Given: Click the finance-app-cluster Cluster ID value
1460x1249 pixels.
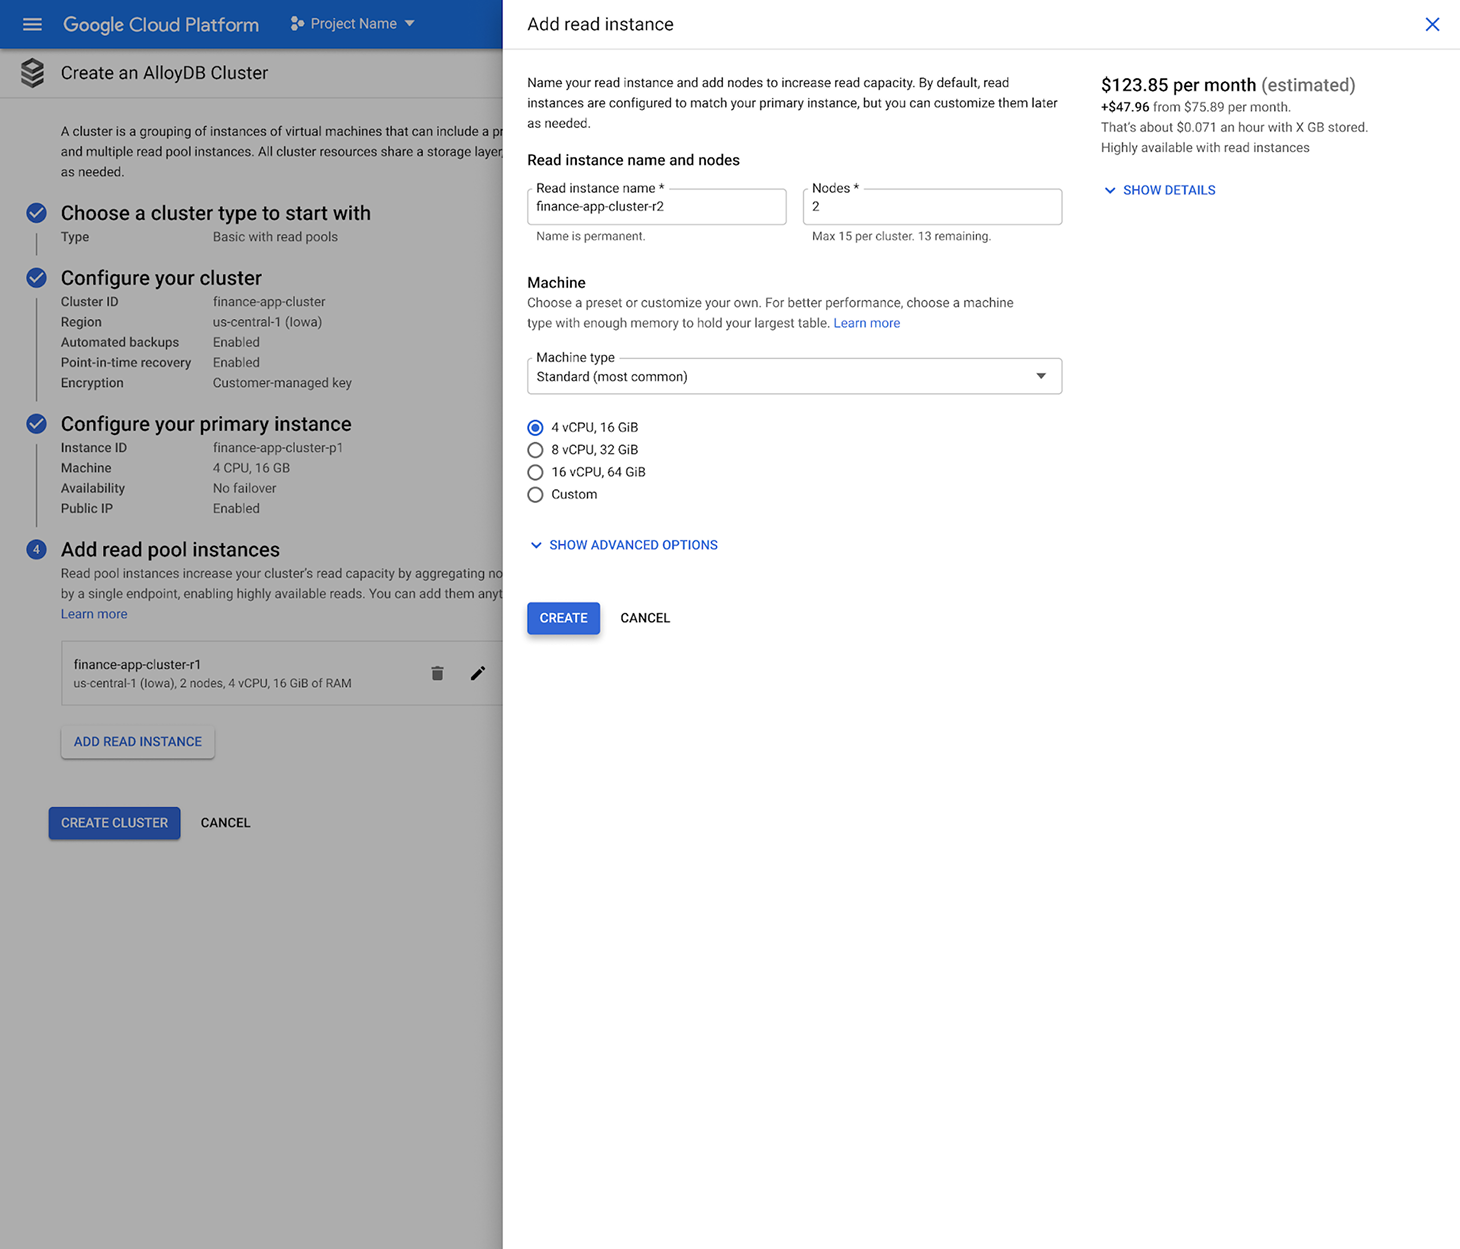Looking at the screenshot, I should [x=269, y=302].
